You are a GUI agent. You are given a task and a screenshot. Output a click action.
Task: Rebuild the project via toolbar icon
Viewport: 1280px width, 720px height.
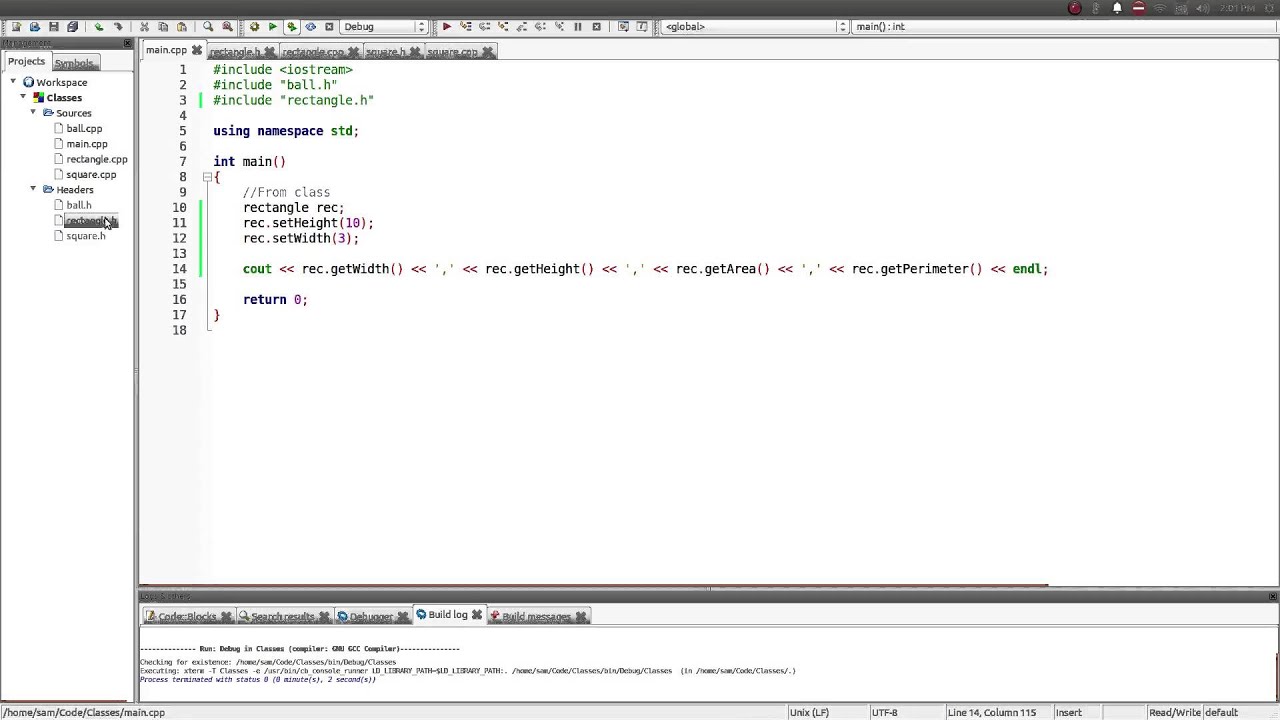point(310,27)
